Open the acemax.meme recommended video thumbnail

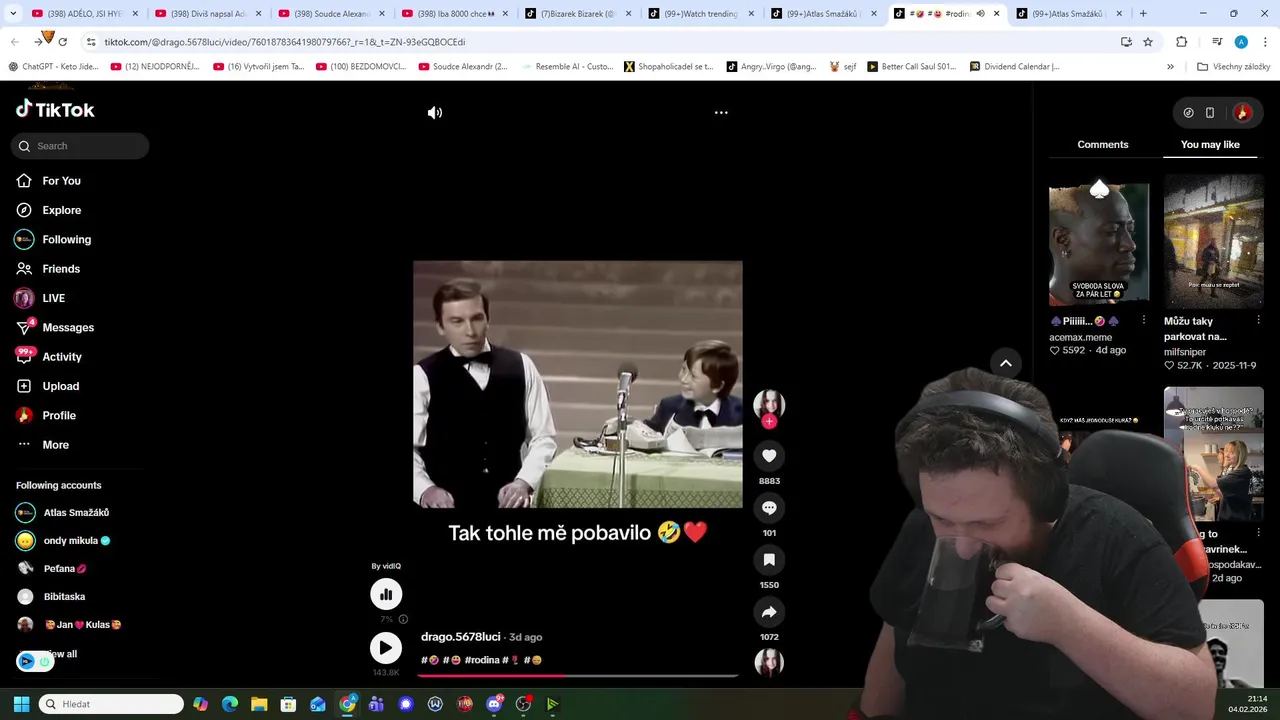tap(1099, 244)
